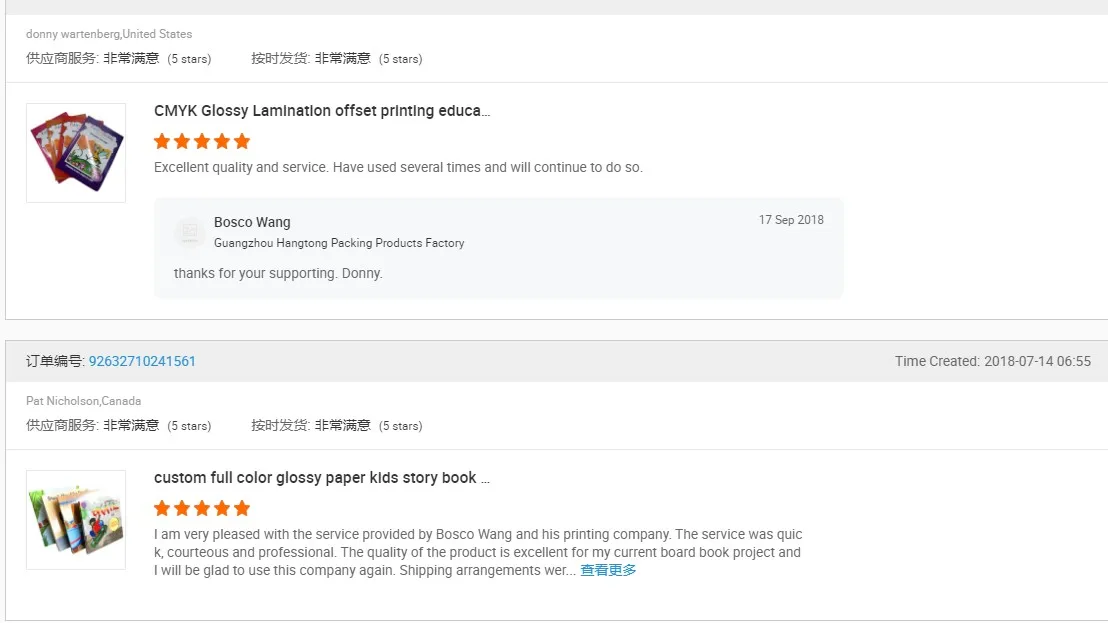Click reviewer donny wartenberg, United States

point(109,34)
